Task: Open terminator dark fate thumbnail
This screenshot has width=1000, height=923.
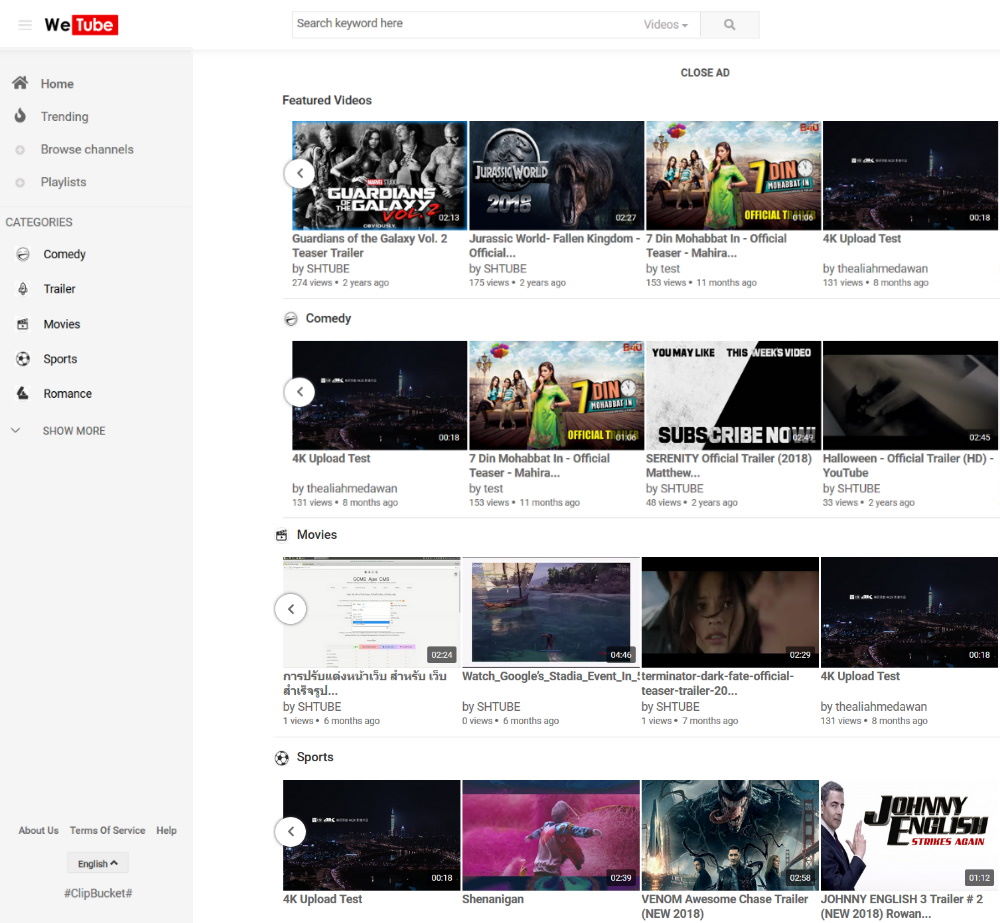Action: click(x=730, y=612)
